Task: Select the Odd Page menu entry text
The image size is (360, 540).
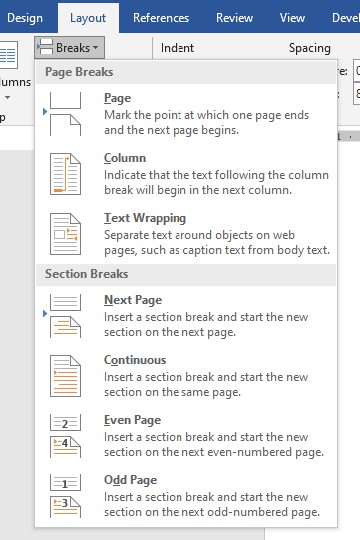Action: tap(131, 480)
